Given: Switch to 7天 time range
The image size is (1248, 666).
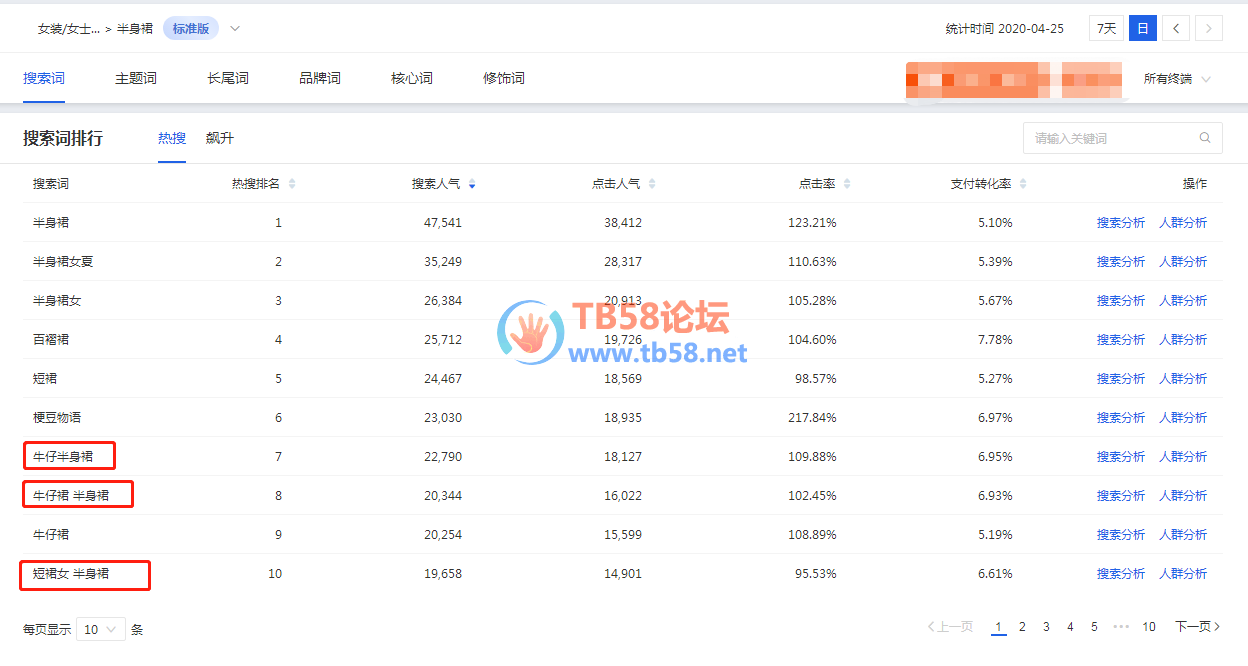Looking at the screenshot, I should pyautogui.click(x=1106, y=28).
